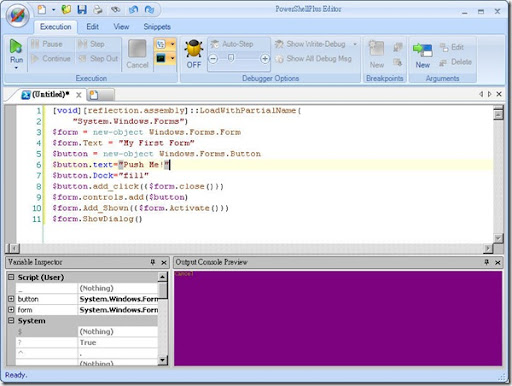Close the active document with tab-bar X
The width and height of the screenshot is (512, 386).
(x=499, y=94)
